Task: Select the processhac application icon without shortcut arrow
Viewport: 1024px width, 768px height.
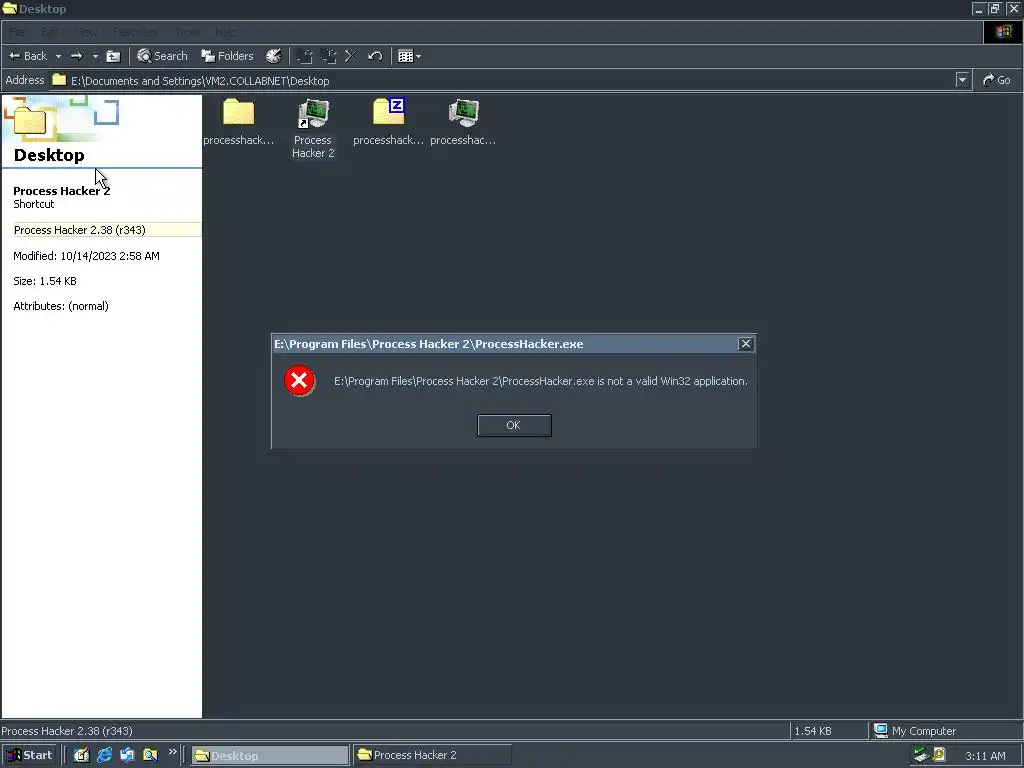Action: [x=464, y=113]
